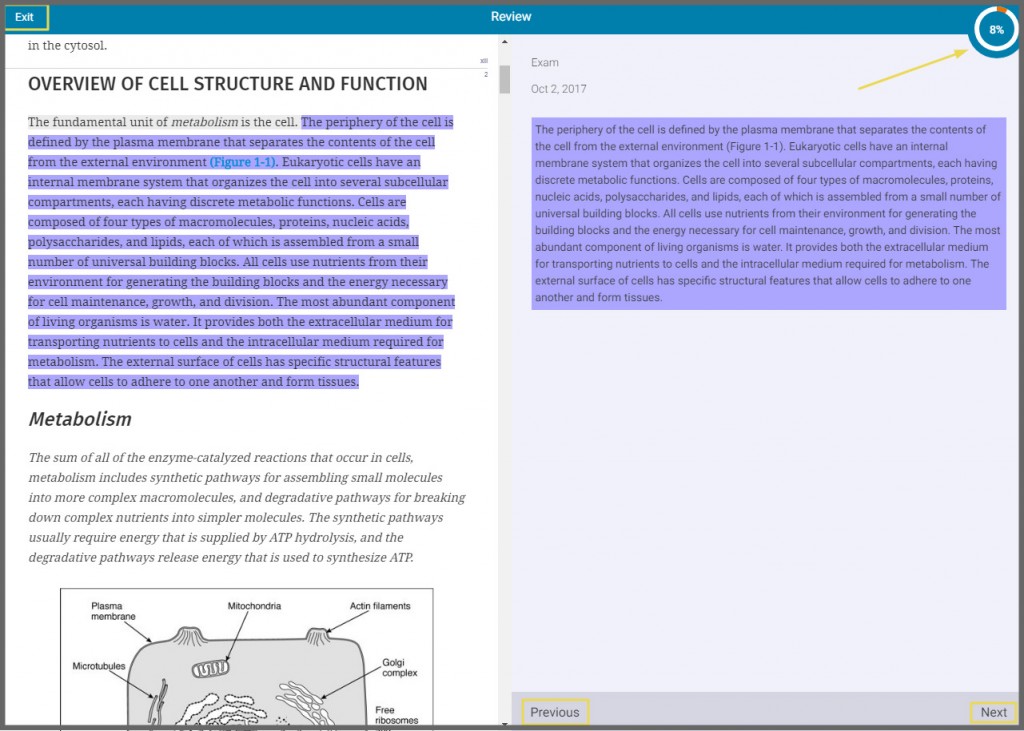The image size is (1024, 731).
Task: Open the Figure 1-1 link
Action: [x=243, y=162]
